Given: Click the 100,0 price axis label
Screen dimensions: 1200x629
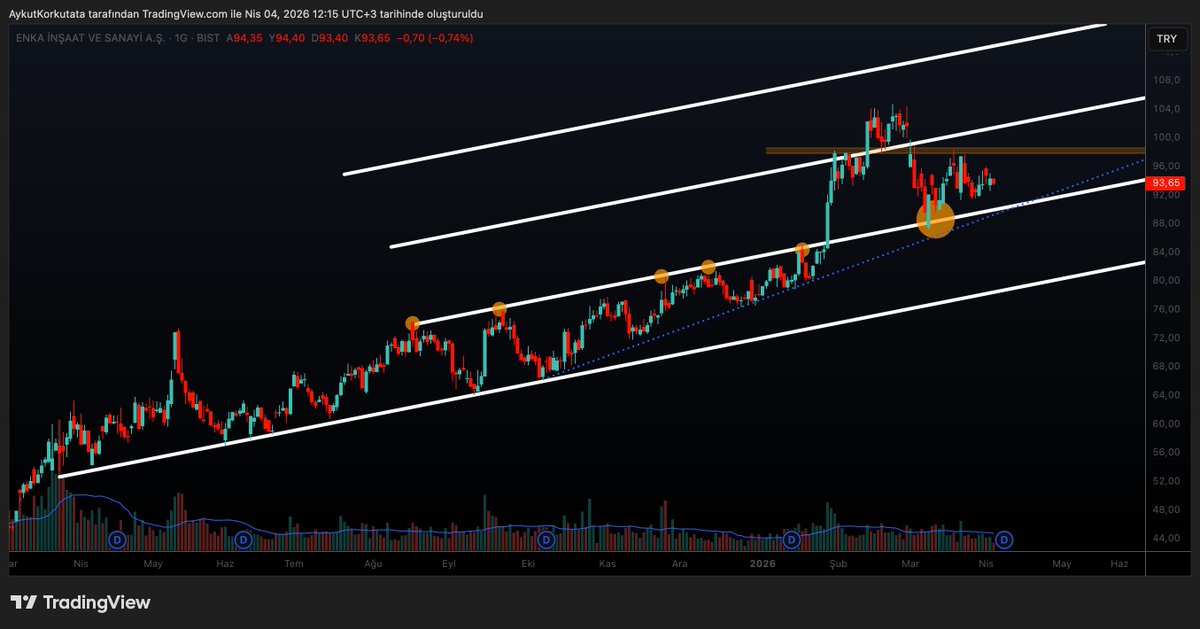Looking at the screenshot, I should coord(1167,137).
